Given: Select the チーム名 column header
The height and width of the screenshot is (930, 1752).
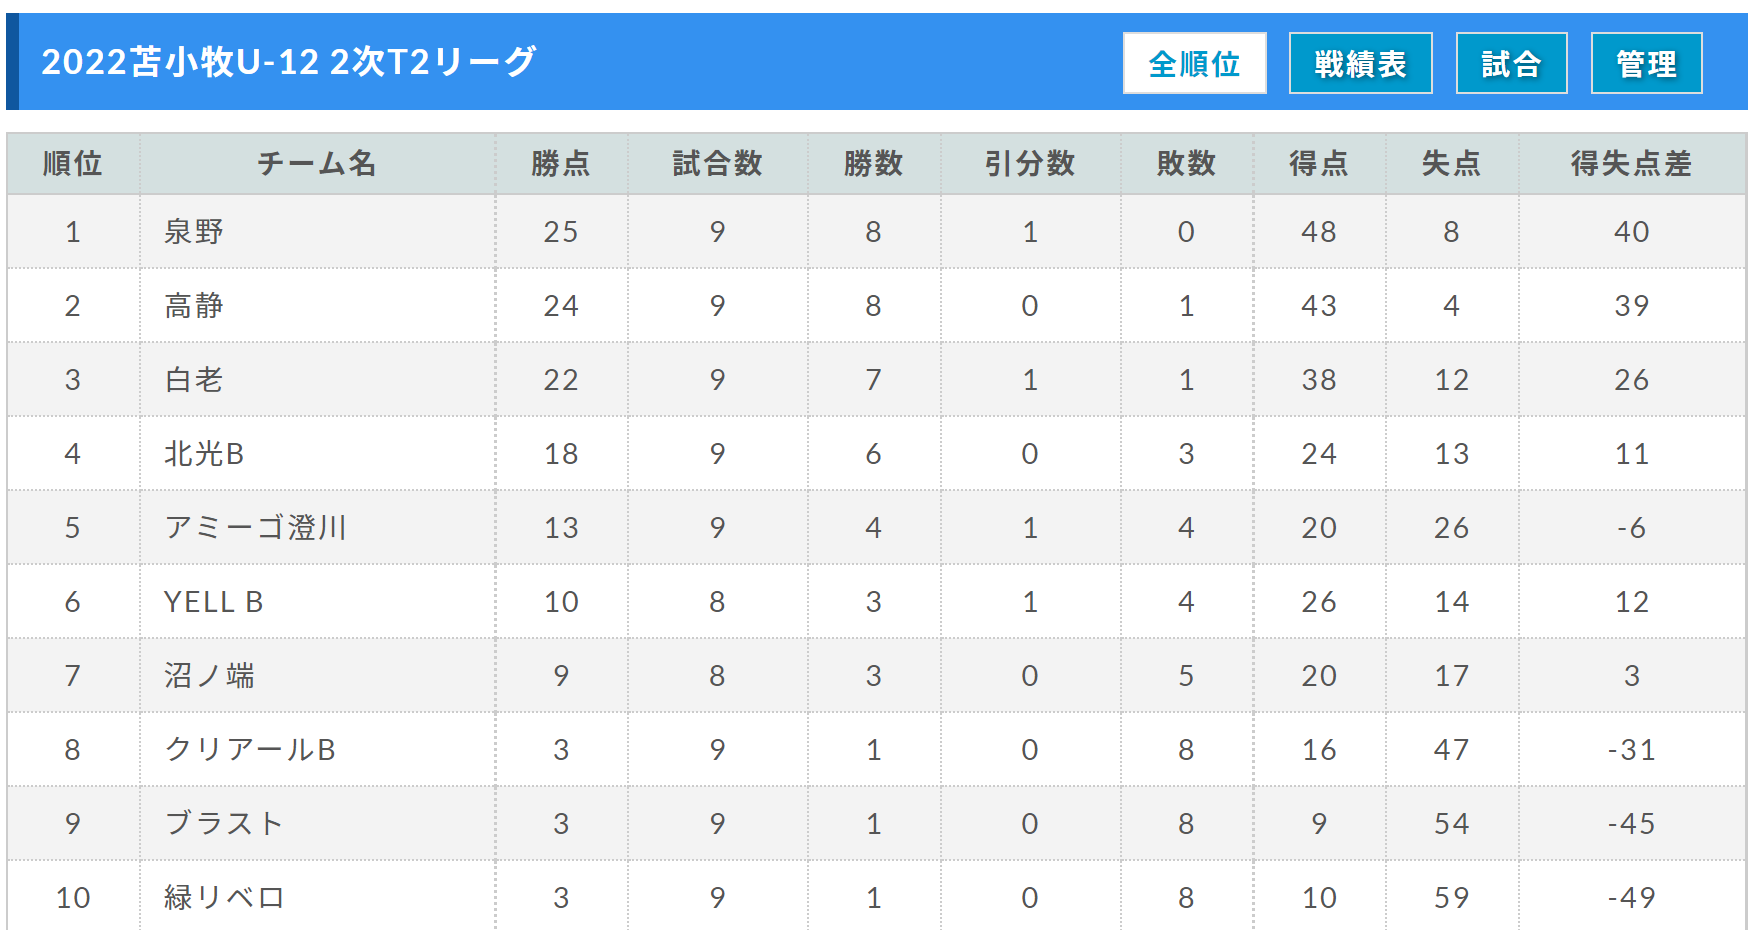Looking at the screenshot, I should 317,163.
